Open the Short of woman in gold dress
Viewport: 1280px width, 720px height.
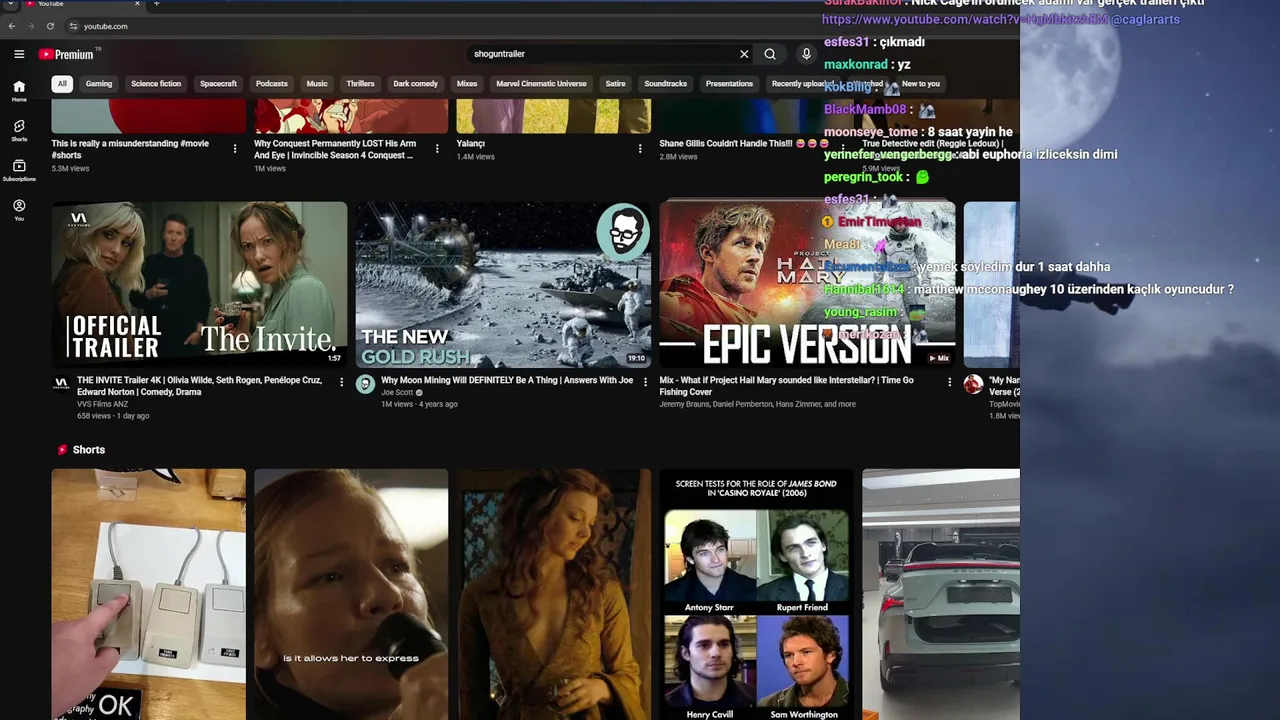pos(554,594)
